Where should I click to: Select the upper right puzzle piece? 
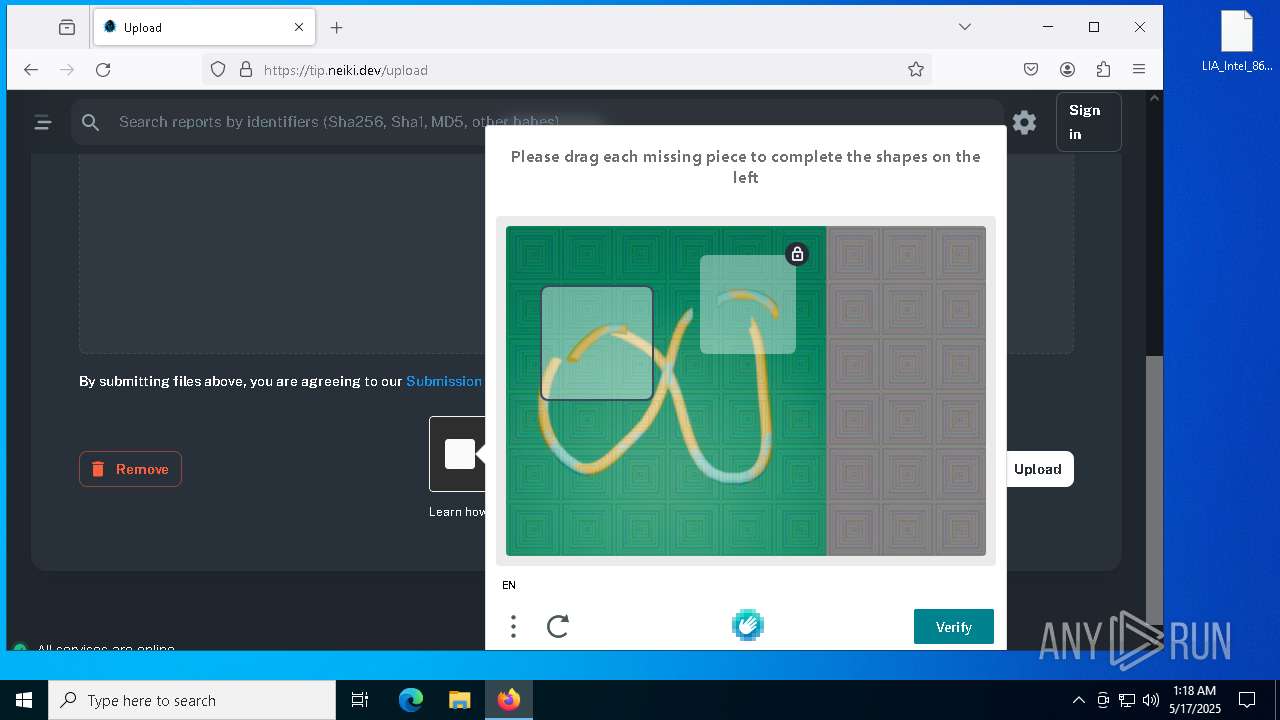tap(748, 304)
